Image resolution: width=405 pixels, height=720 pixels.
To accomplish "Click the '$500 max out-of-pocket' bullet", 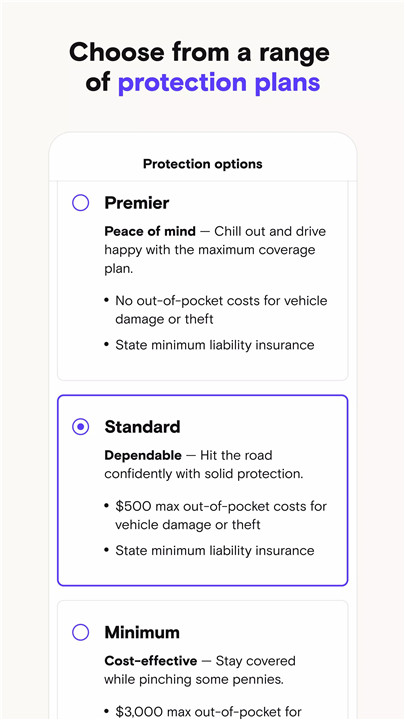I will click(x=221, y=515).
